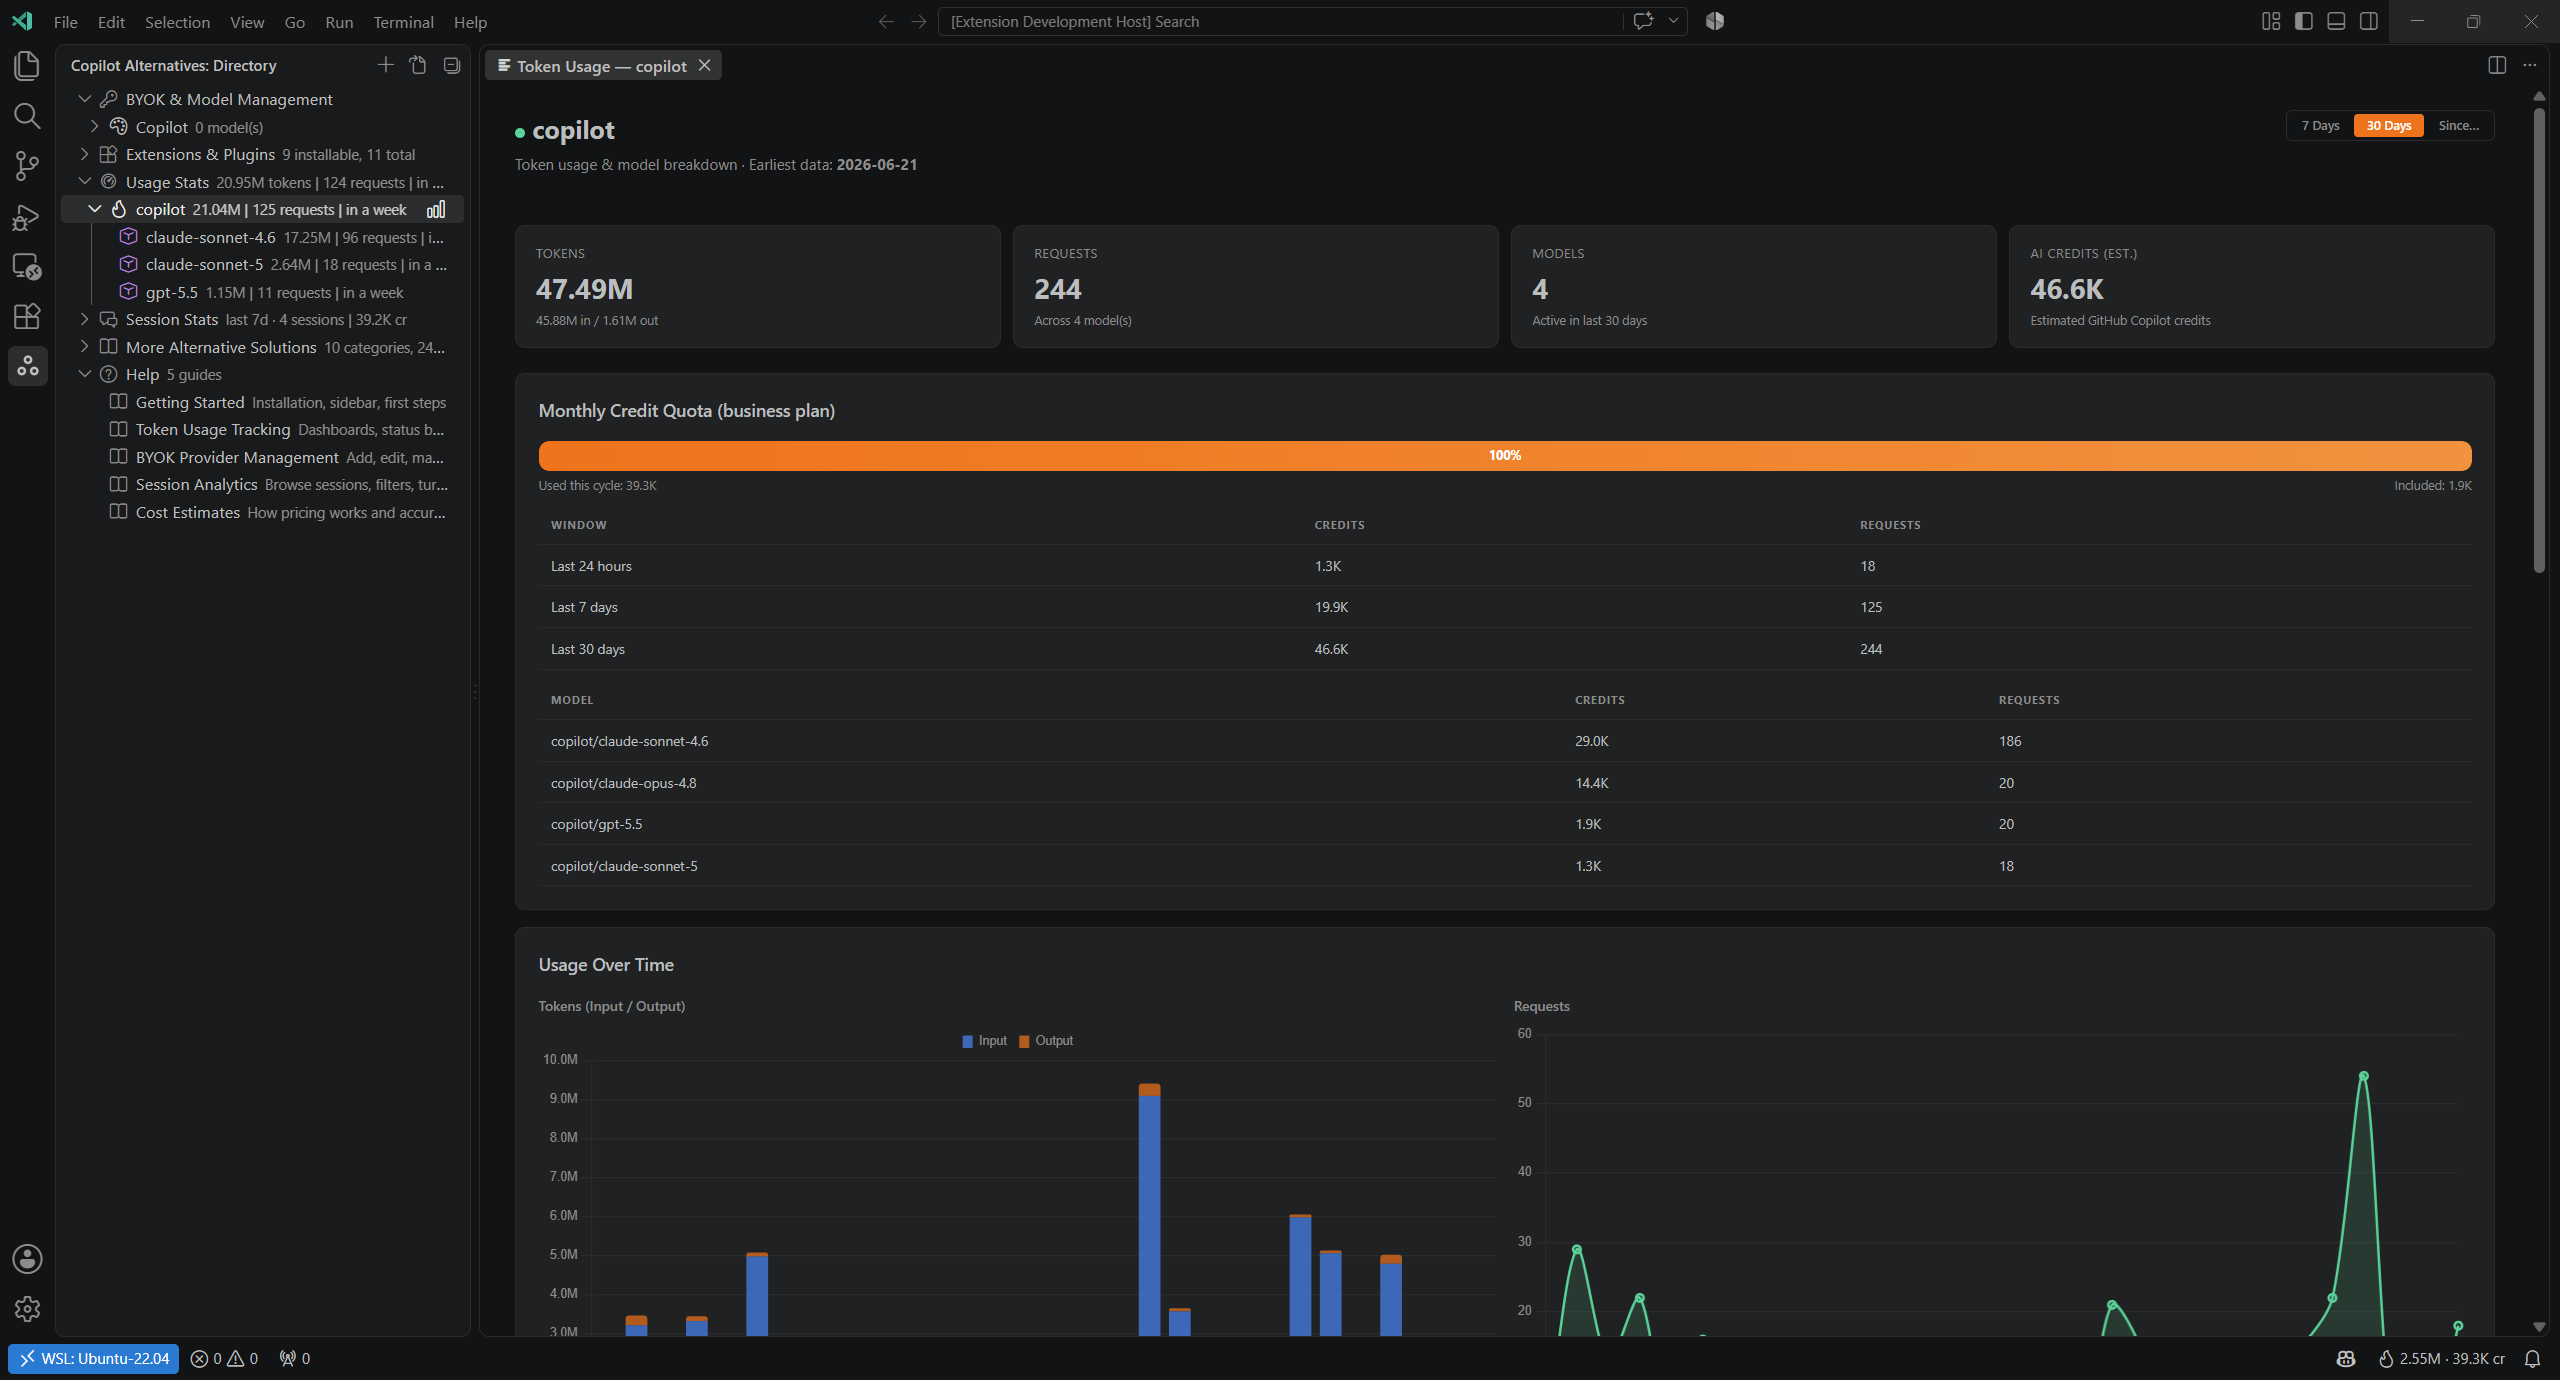
Task: Collapse the Help guides section
Action: 85,374
